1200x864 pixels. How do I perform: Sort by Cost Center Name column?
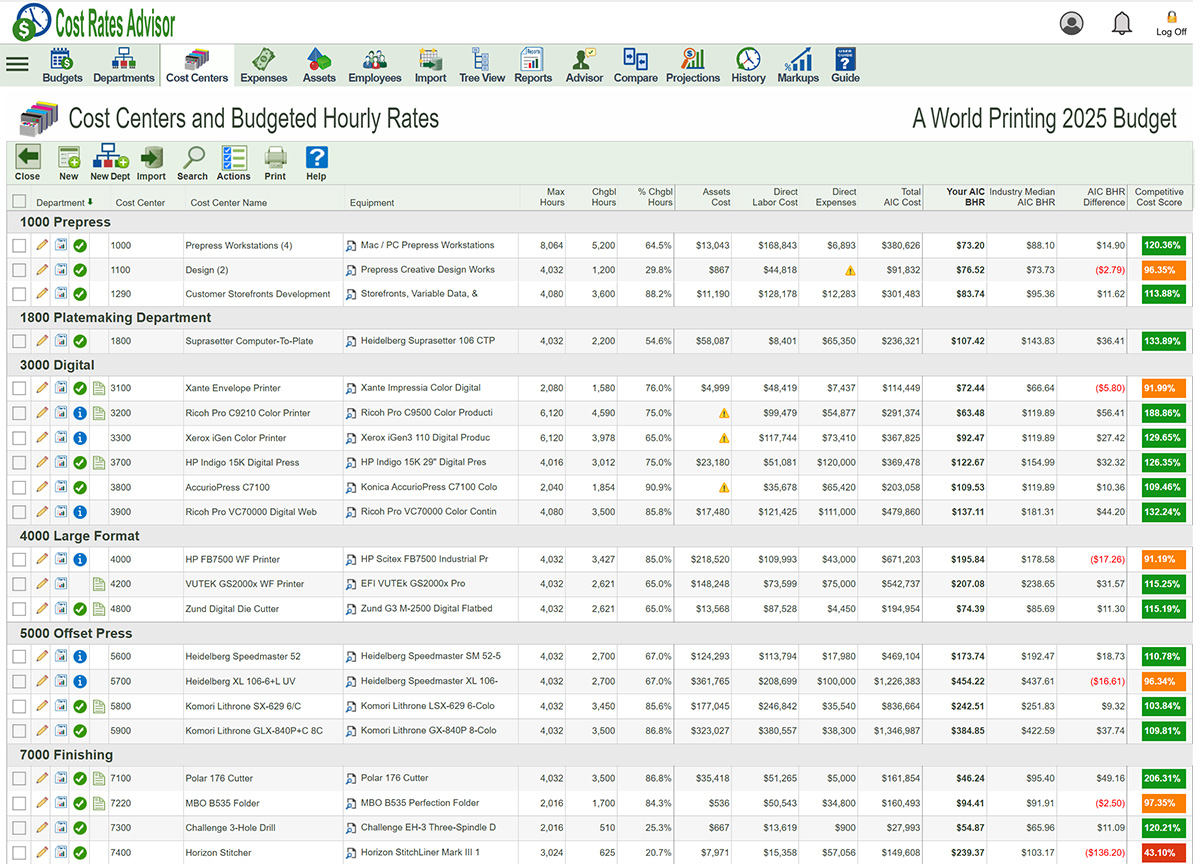(229, 203)
